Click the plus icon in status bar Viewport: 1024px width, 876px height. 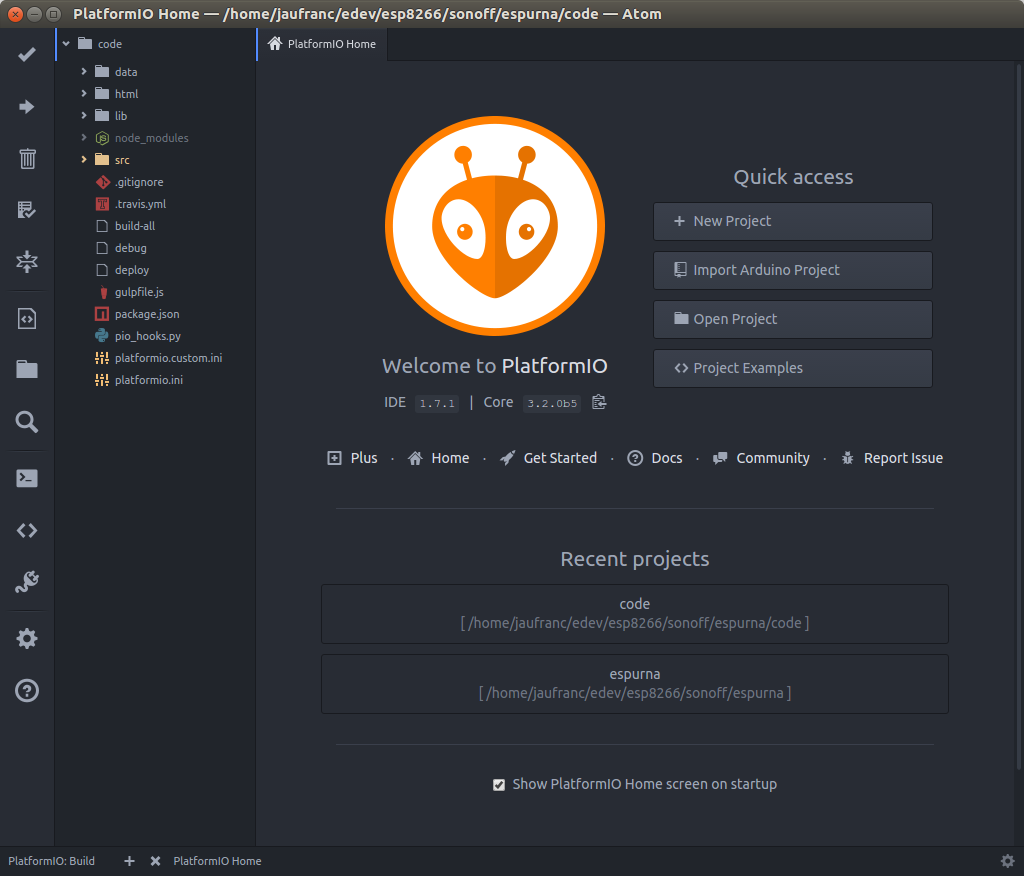129,861
